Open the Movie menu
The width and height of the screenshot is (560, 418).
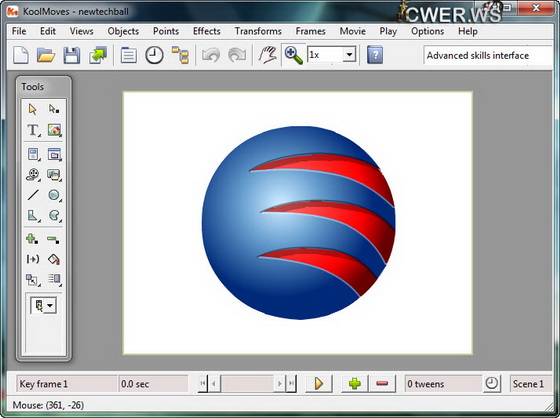pyautogui.click(x=352, y=31)
